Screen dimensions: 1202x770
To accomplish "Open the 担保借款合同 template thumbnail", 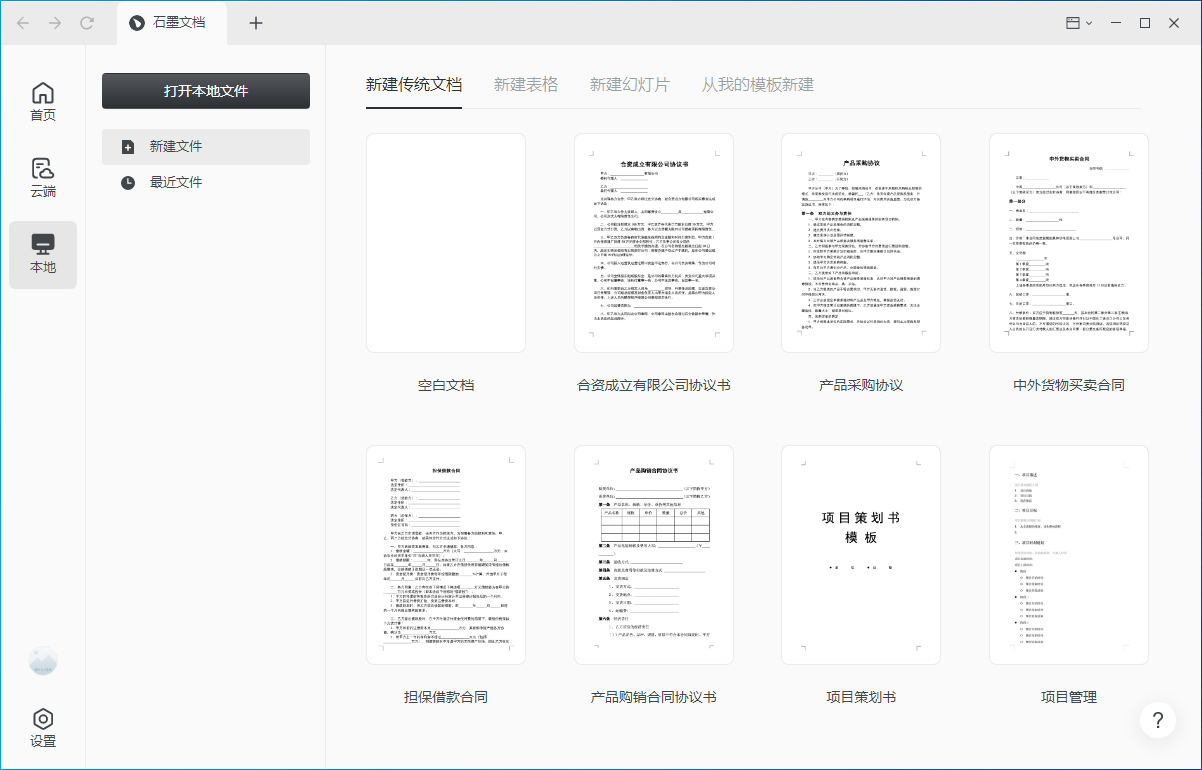I will [x=446, y=555].
